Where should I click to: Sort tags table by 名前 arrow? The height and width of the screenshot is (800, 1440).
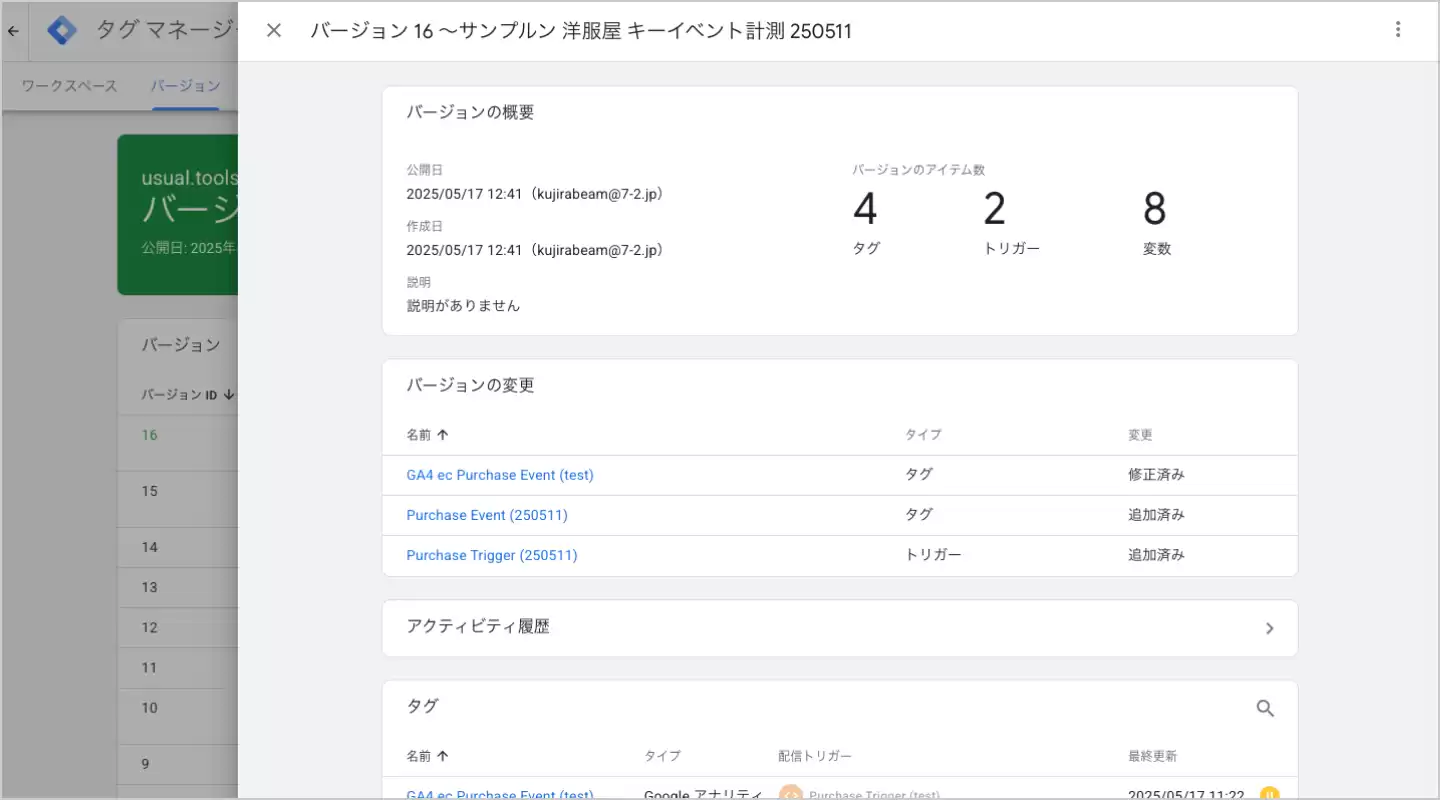443,756
